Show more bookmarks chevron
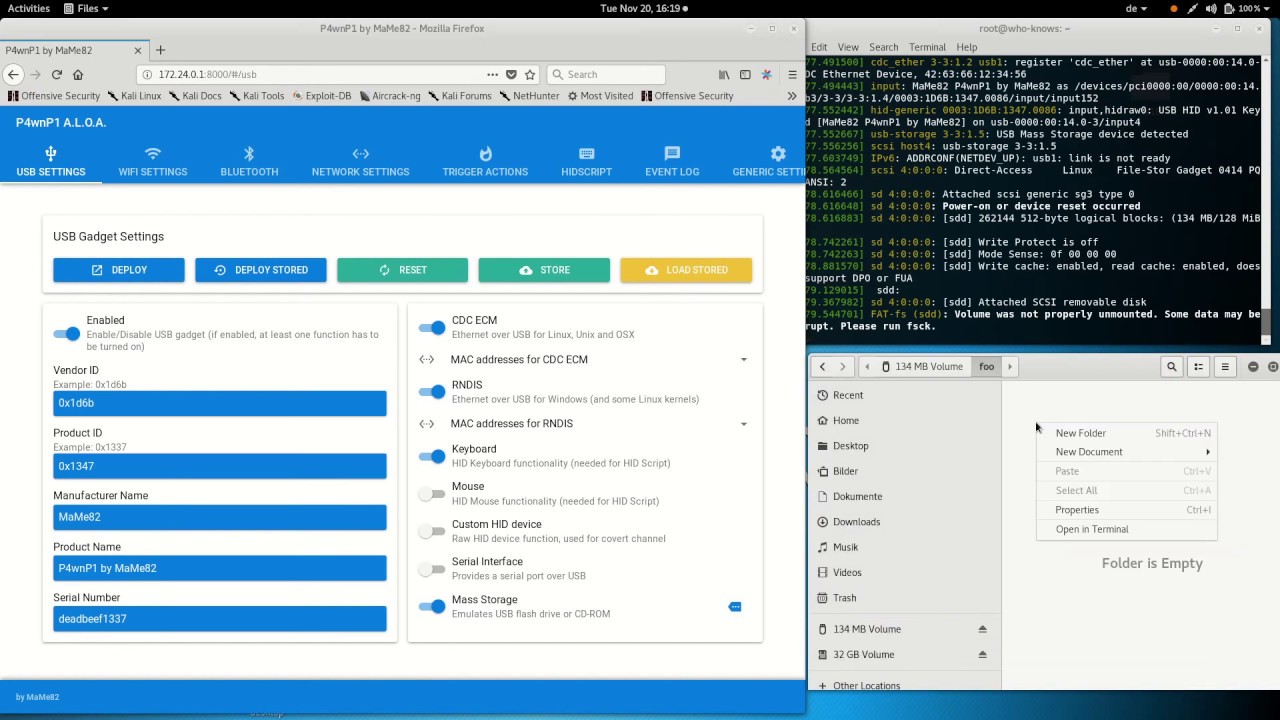Image resolution: width=1280 pixels, height=720 pixels. pos(792,96)
